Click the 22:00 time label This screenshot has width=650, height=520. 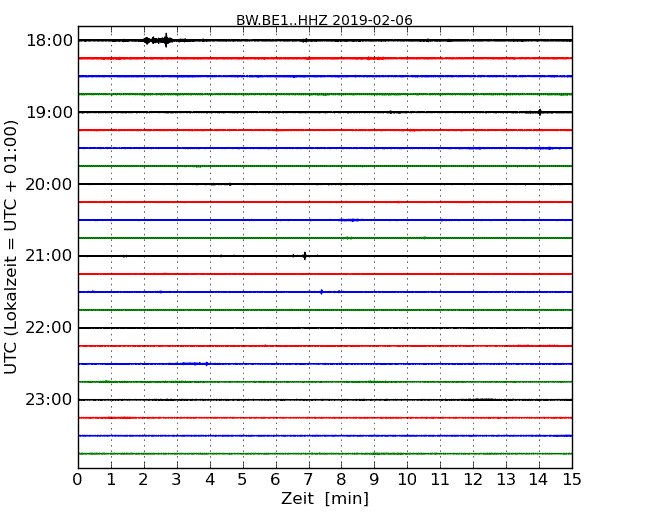pos(49,328)
